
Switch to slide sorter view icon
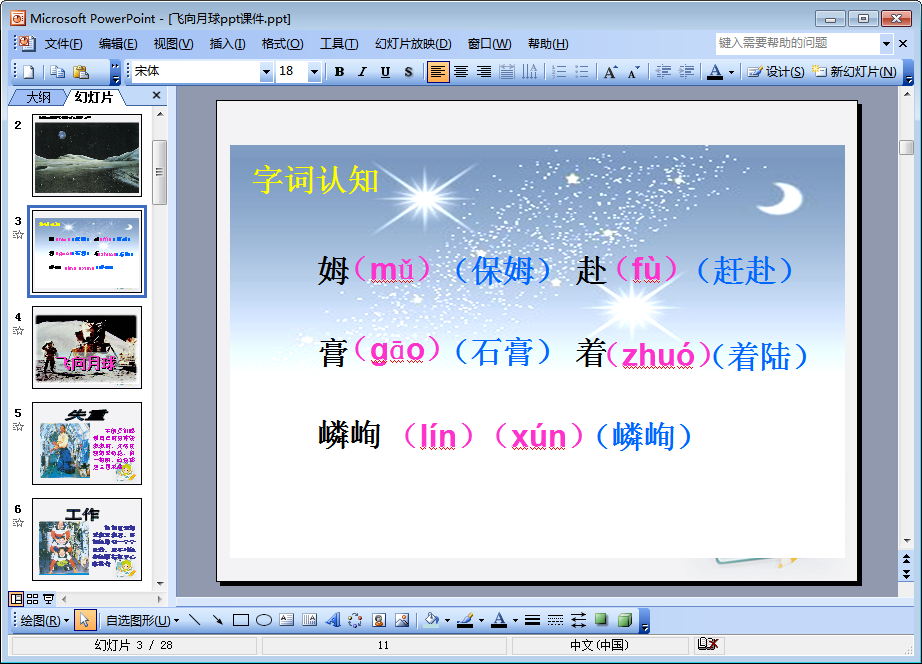[32, 599]
